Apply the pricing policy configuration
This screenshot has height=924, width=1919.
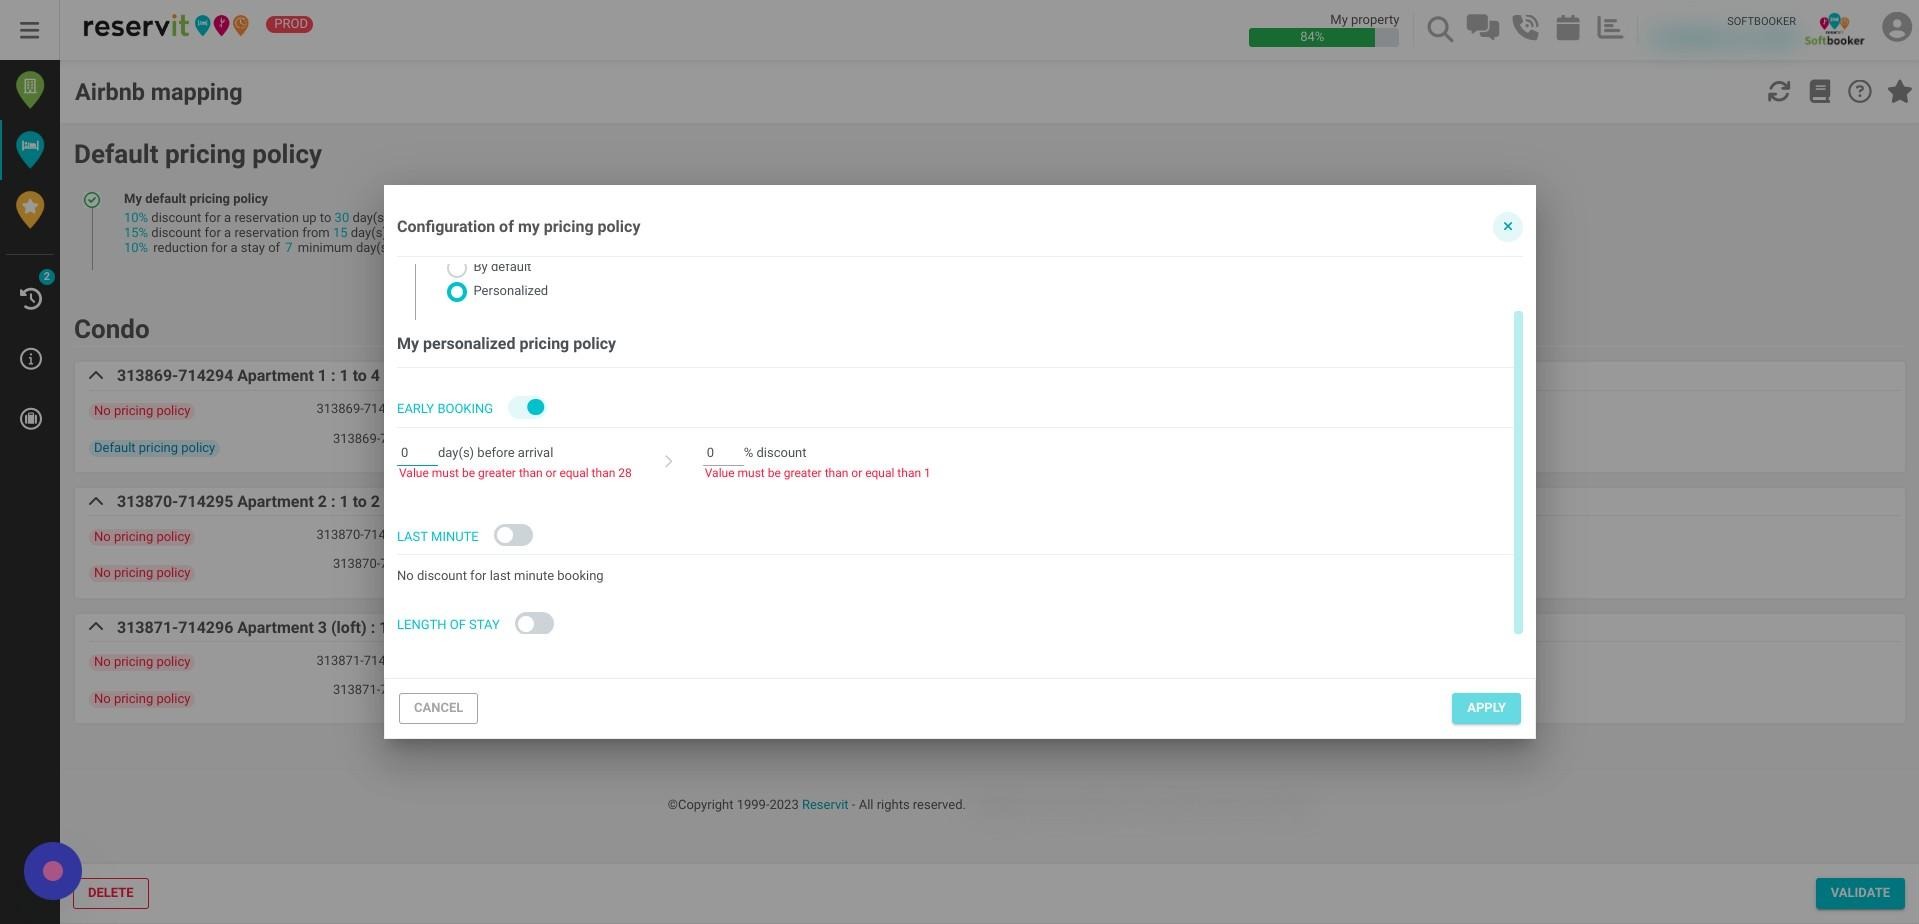[1486, 708]
